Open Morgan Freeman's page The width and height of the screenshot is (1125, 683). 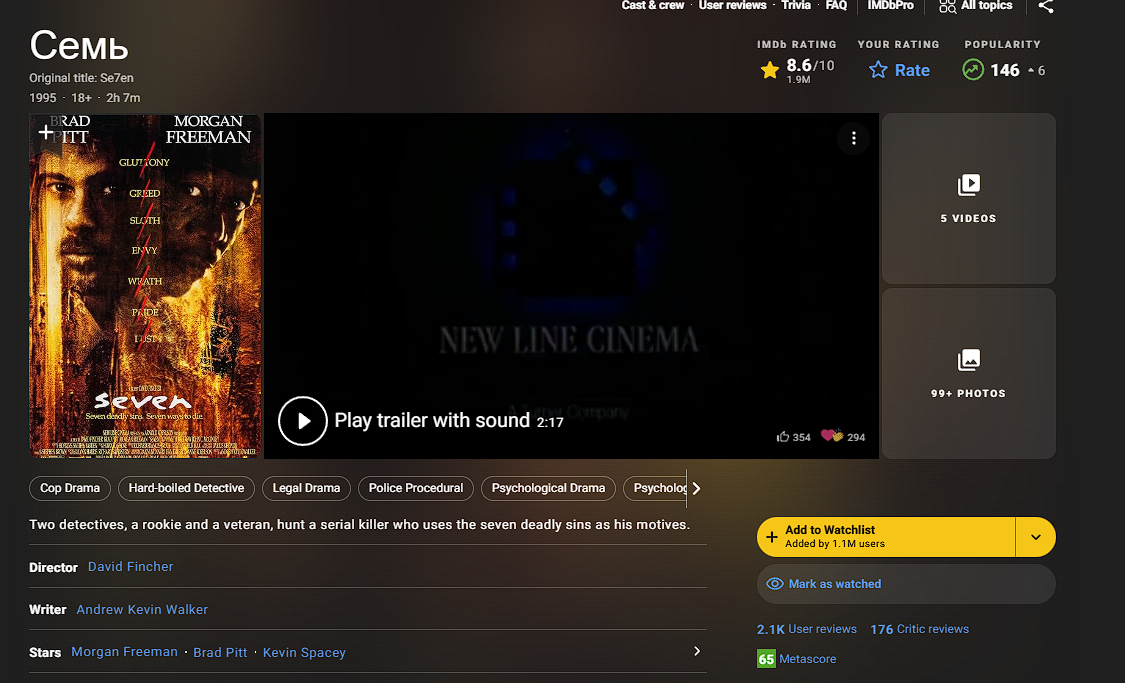coord(124,652)
